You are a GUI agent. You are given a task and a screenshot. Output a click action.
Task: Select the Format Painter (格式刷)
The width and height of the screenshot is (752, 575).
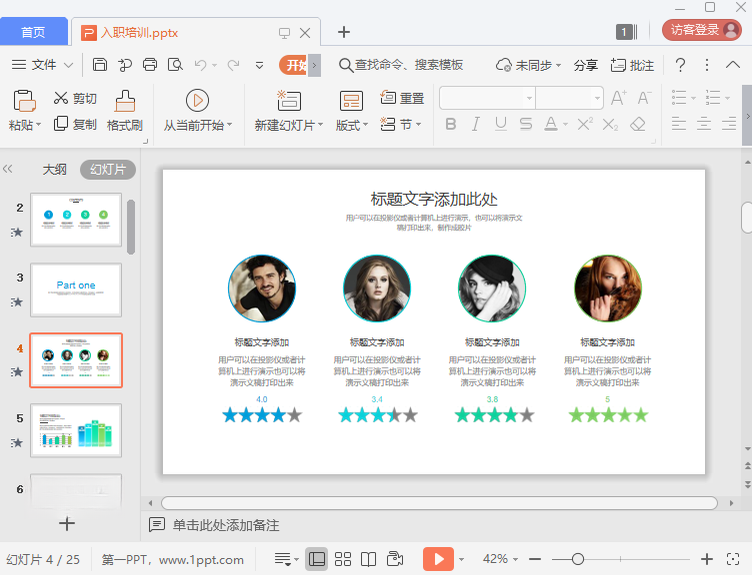coord(125,111)
